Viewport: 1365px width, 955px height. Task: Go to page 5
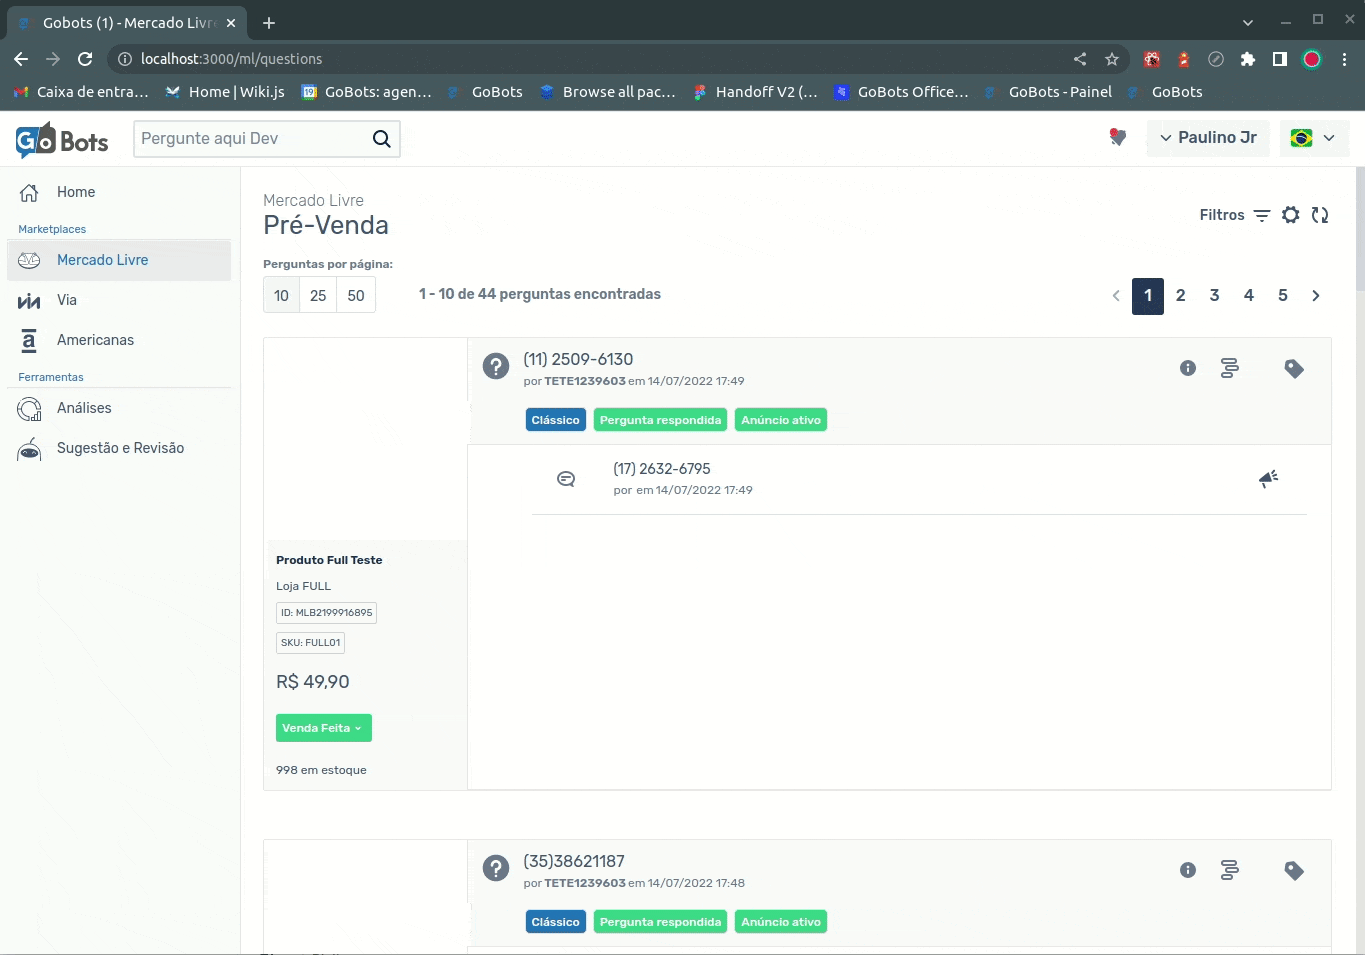(x=1283, y=295)
